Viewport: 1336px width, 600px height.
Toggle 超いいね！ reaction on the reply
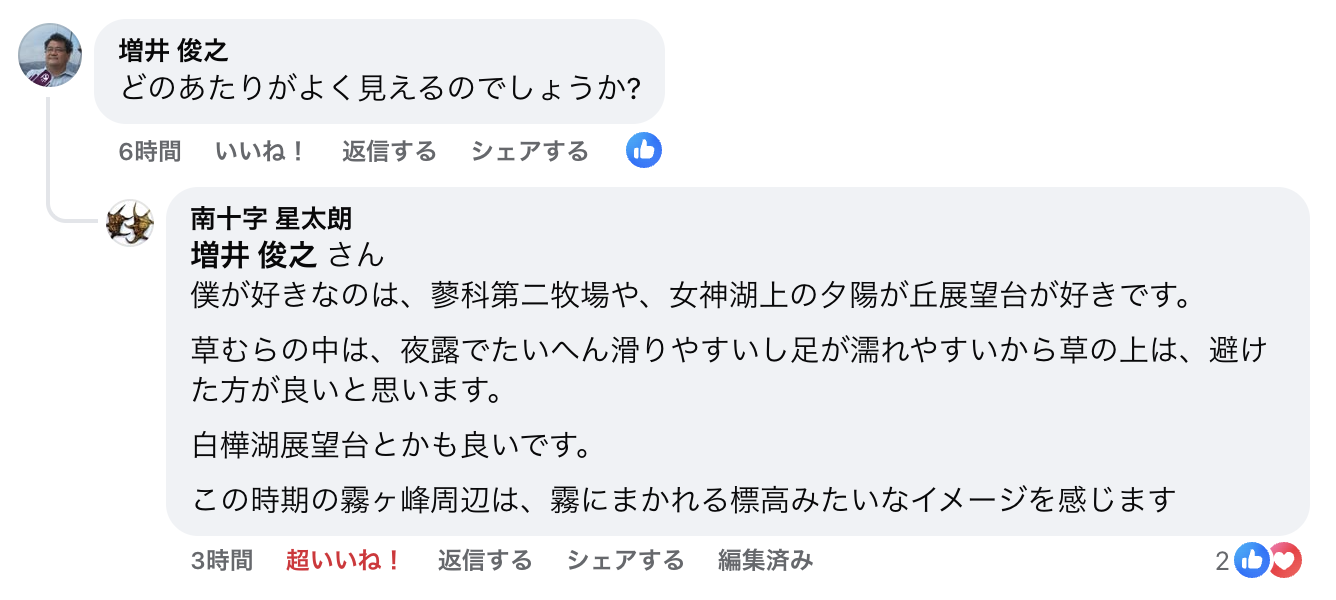[x=343, y=561]
